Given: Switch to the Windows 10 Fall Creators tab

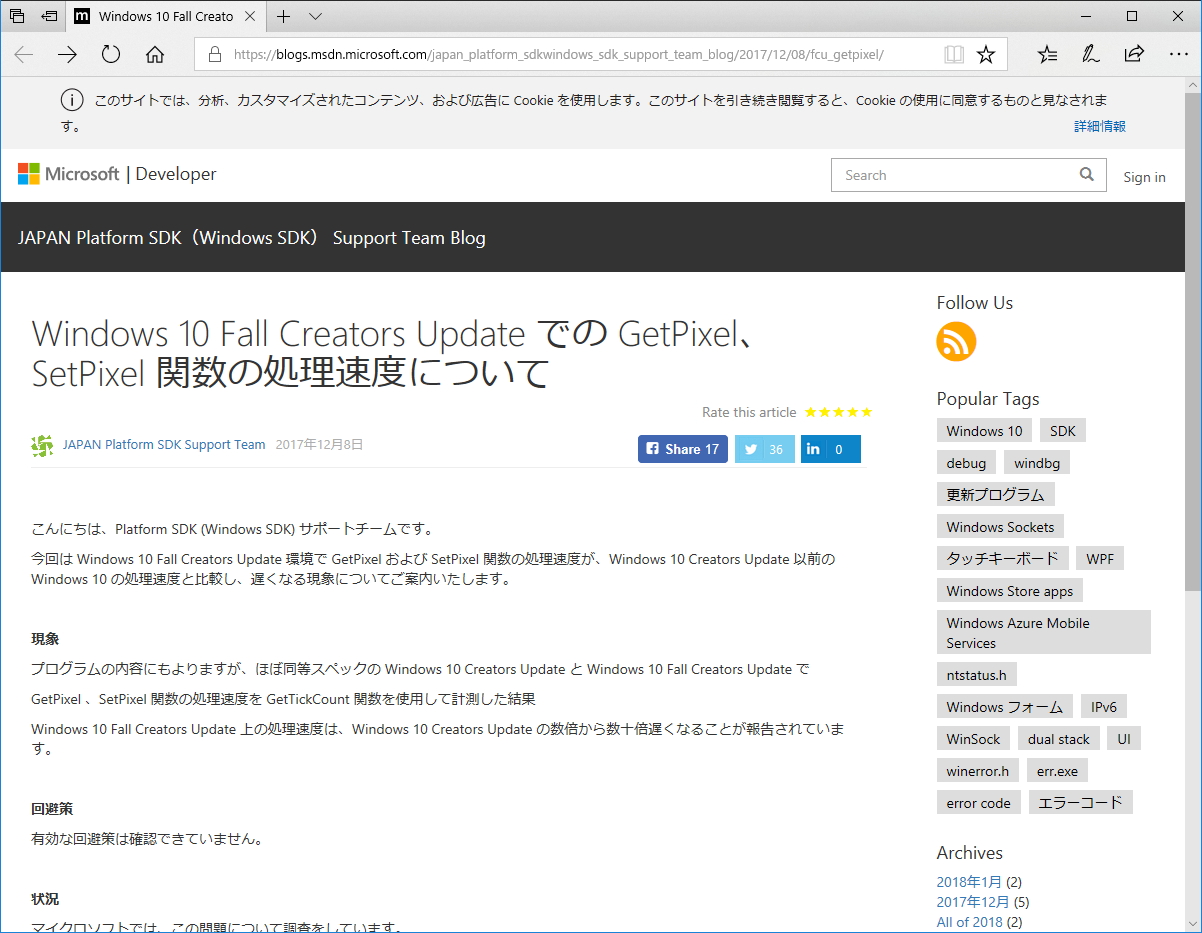Looking at the screenshot, I should click(165, 16).
